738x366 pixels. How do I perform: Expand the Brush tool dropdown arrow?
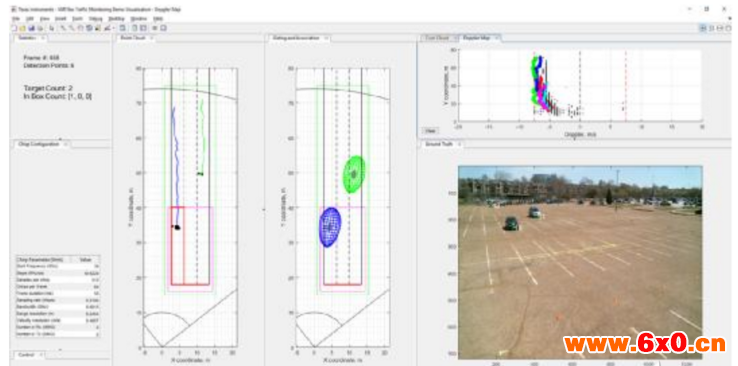click(113, 28)
